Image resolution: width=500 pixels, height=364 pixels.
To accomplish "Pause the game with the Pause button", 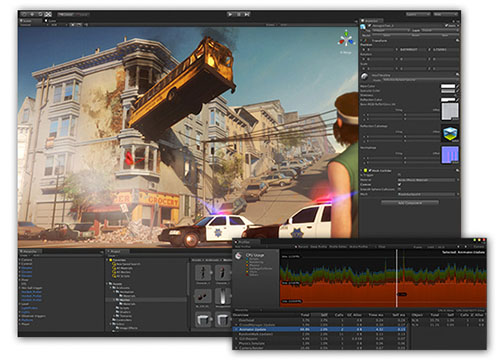I will (239, 14).
